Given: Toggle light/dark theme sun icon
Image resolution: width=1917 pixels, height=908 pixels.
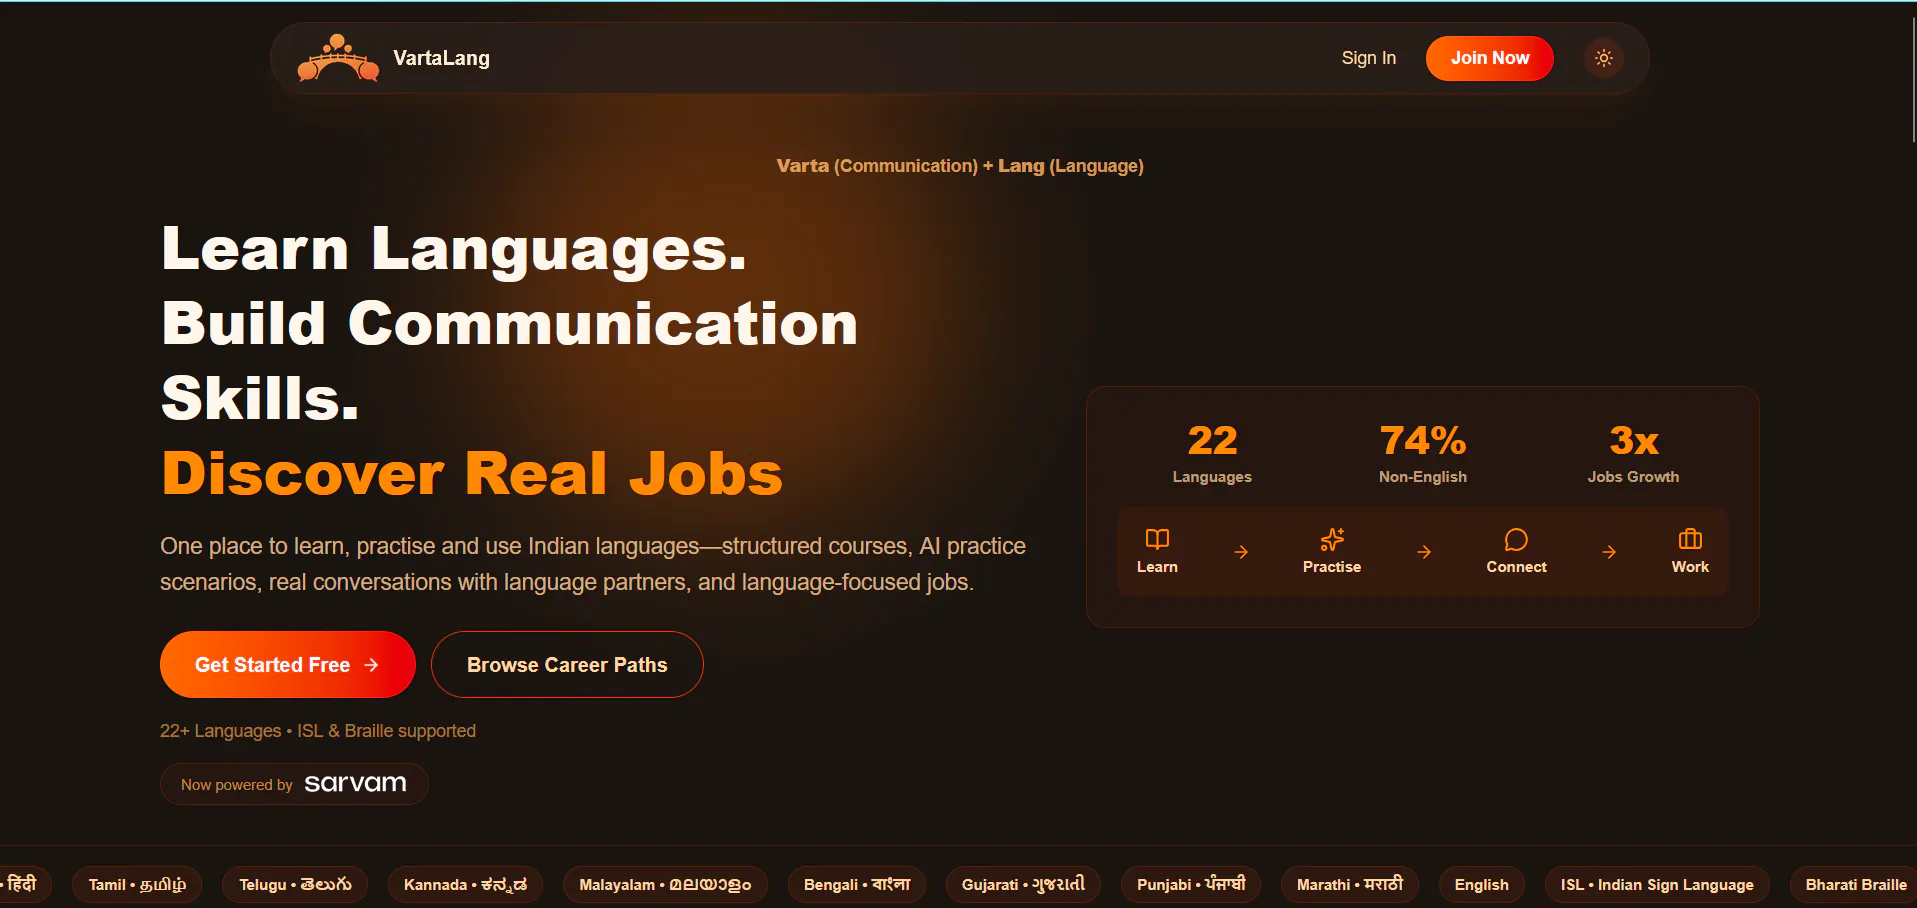Looking at the screenshot, I should tap(1603, 58).
